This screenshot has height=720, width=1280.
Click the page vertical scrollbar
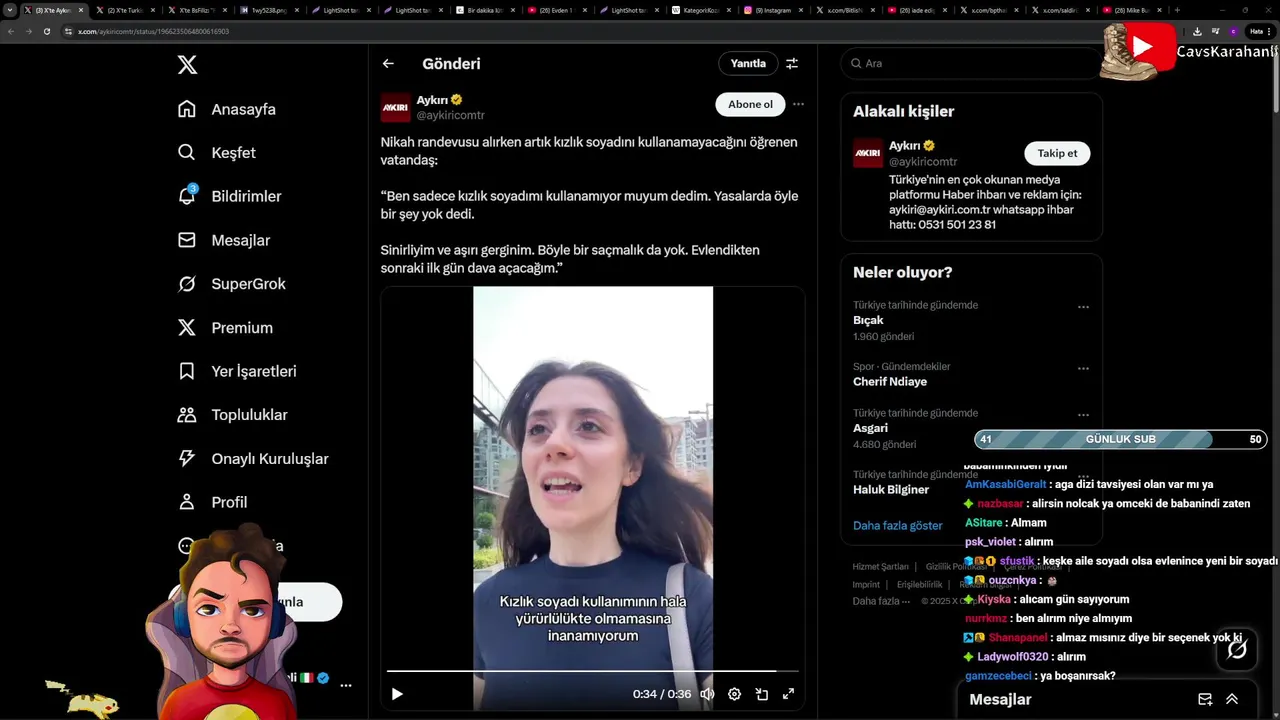[1275, 80]
